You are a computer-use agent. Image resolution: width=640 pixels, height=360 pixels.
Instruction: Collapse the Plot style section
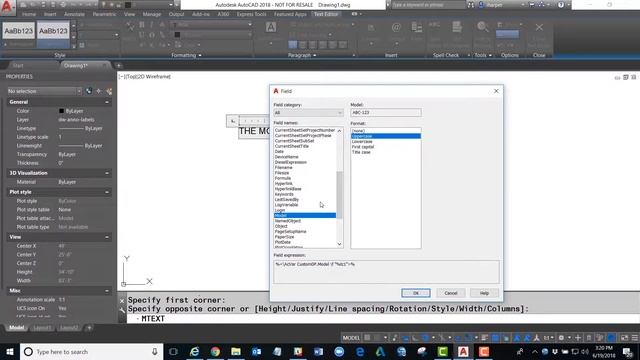[107, 192]
